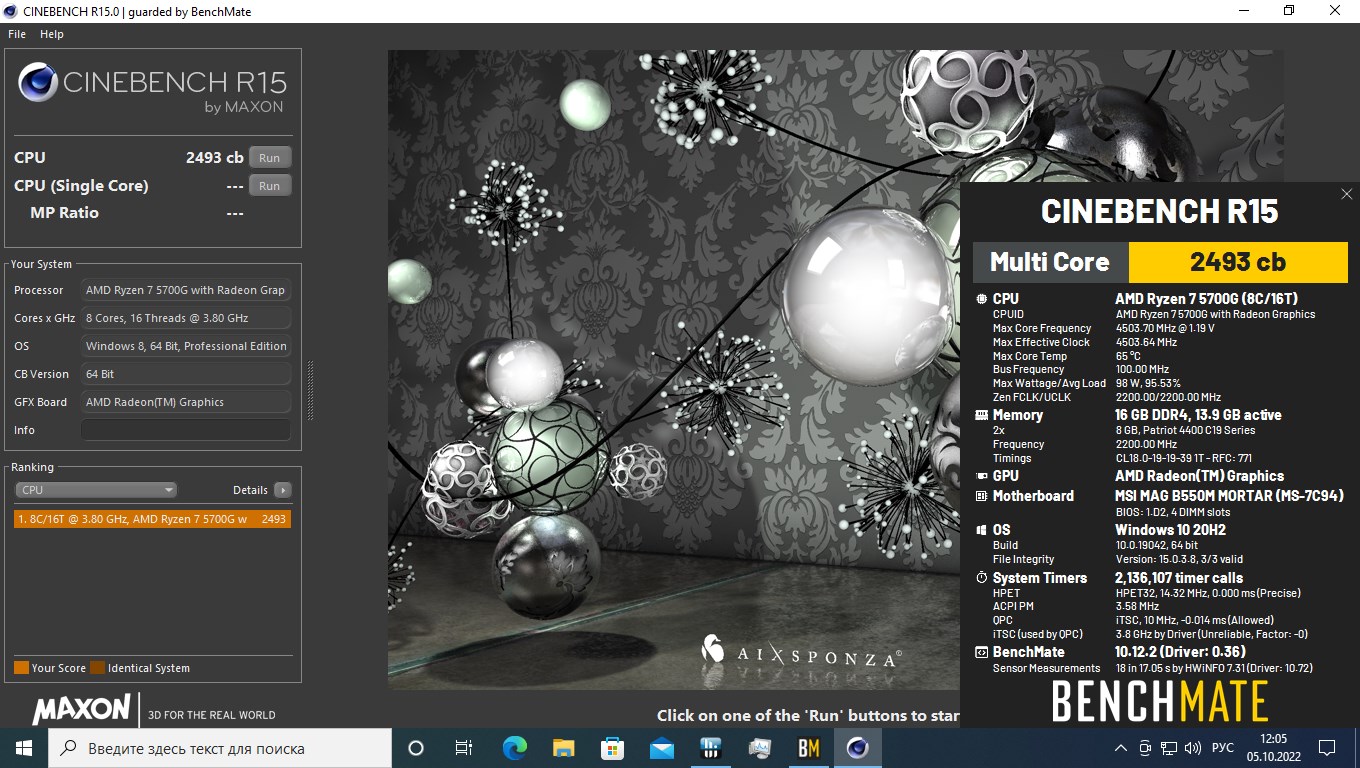1360x768 pixels.
Task: Click the BenchMate section icon
Action: click(981, 652)
